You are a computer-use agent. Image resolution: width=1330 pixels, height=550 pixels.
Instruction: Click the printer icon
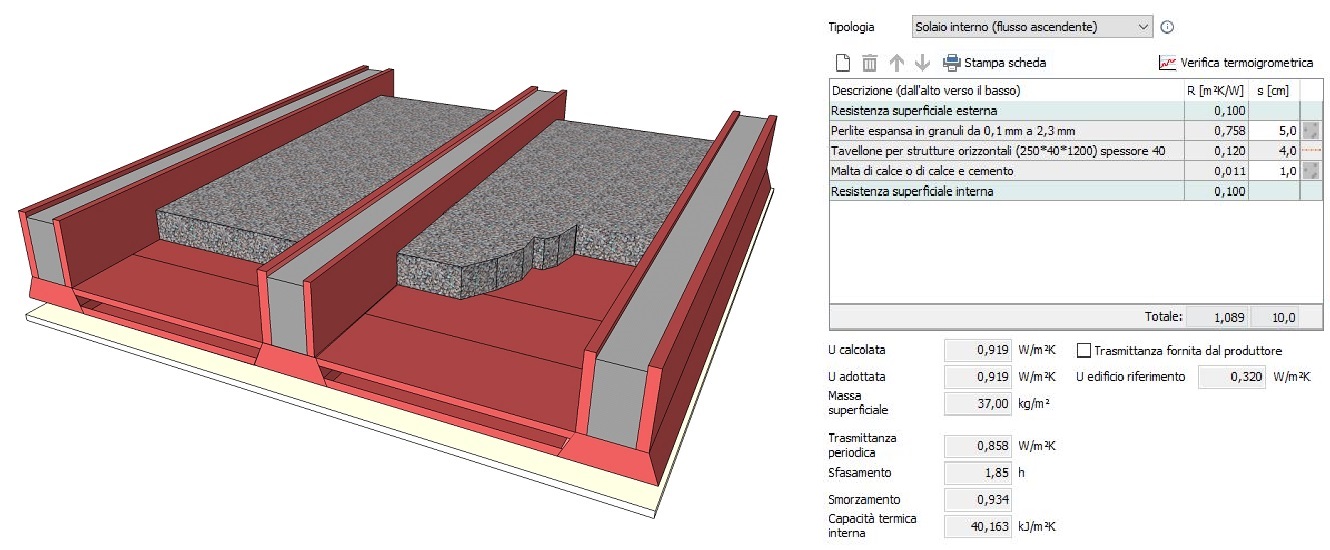pos(952,63)
